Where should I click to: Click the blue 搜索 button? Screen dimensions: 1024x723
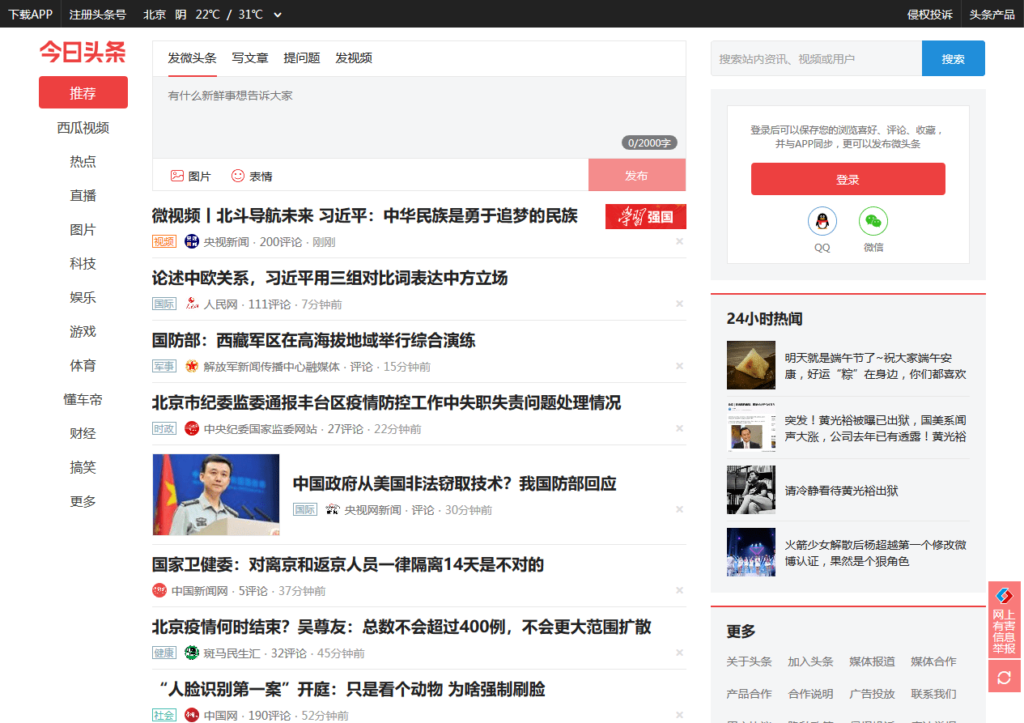(x=953, y=59)
